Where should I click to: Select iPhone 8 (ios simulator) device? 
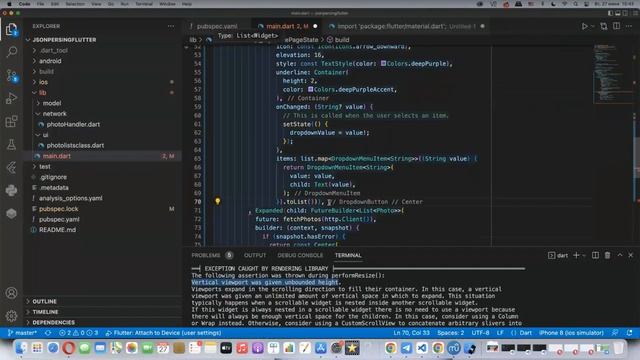(571, 333)
